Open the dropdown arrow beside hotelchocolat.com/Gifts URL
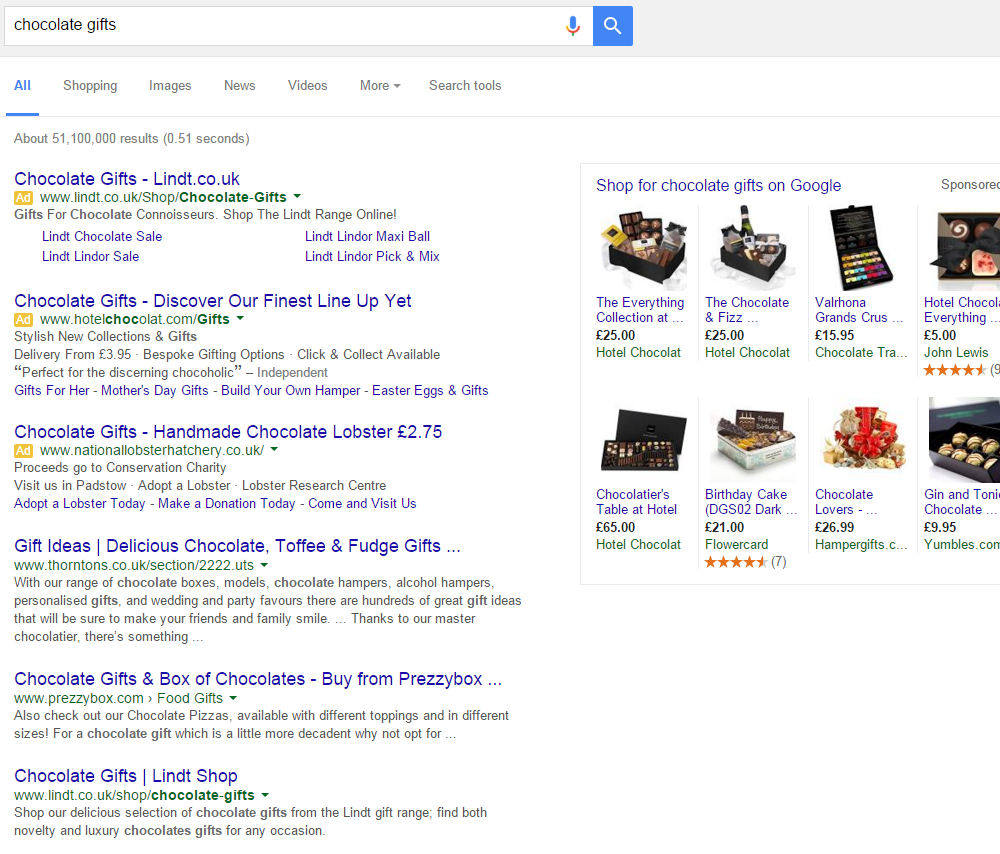This screenshot has width=1000, height=854. click(240, 318)
